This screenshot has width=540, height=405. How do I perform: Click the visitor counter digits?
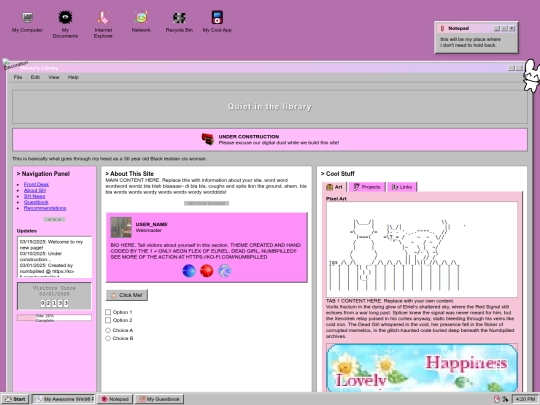(54, 303)
